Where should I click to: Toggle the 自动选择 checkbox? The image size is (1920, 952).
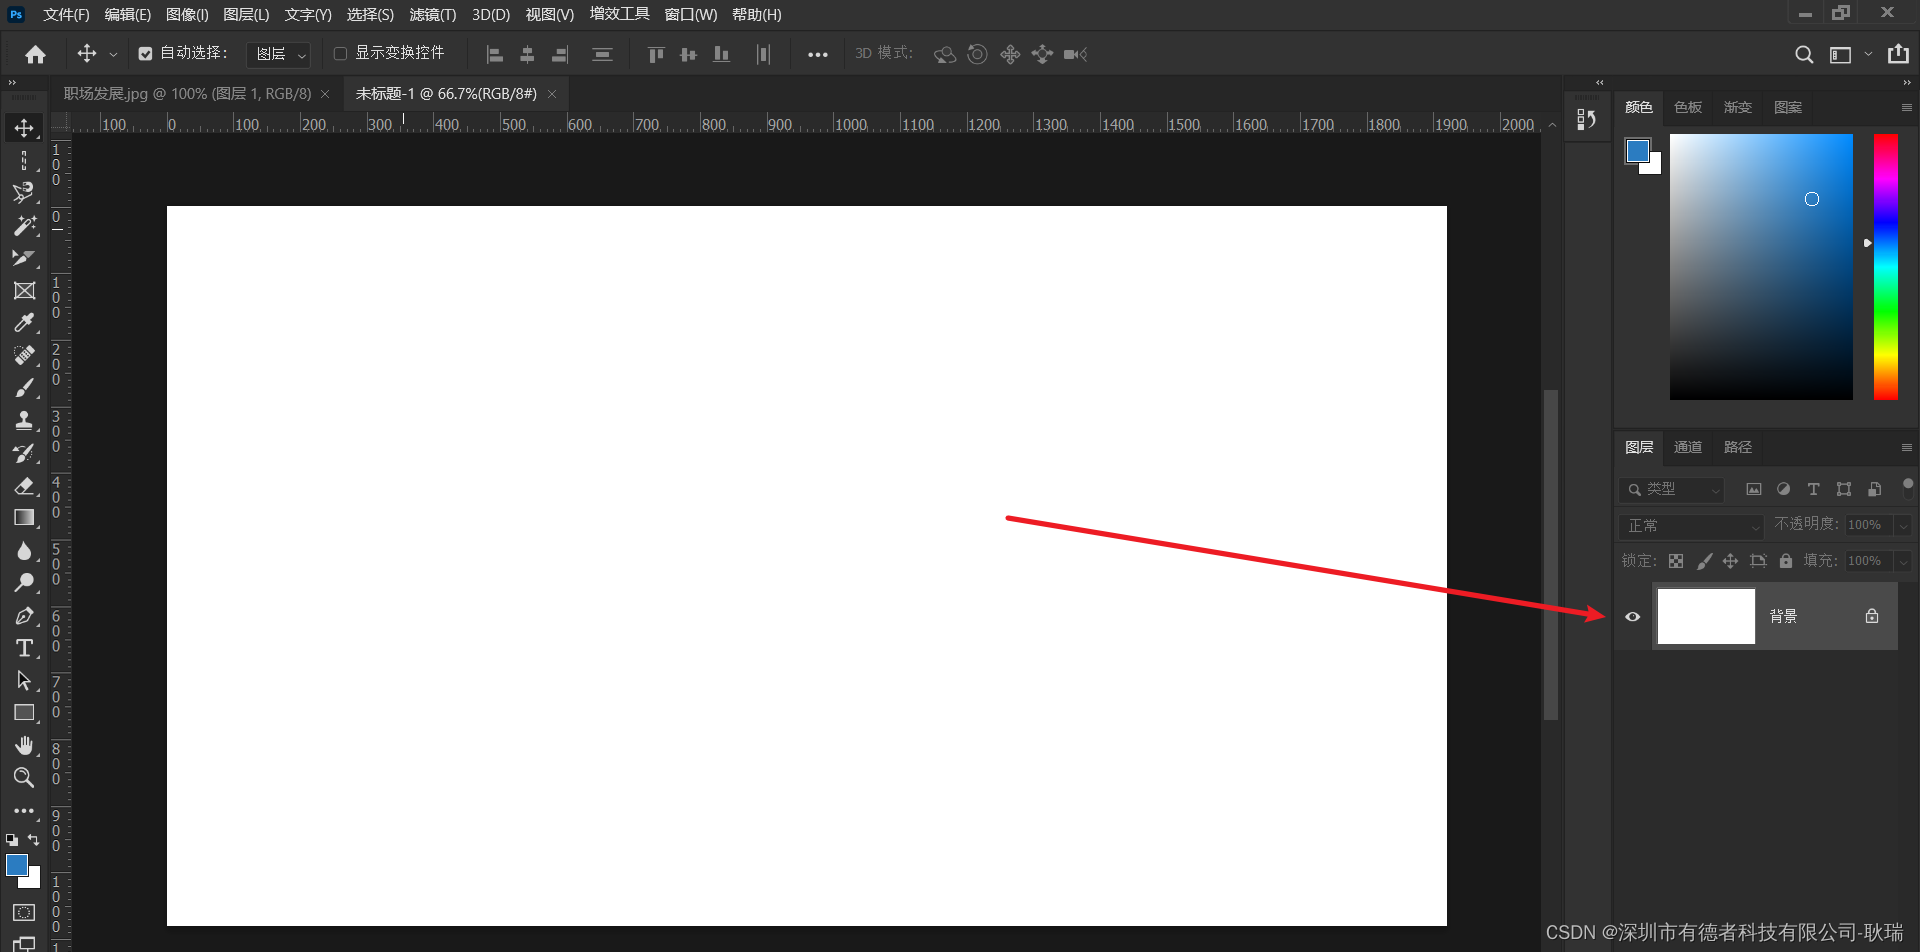[145, 54]
